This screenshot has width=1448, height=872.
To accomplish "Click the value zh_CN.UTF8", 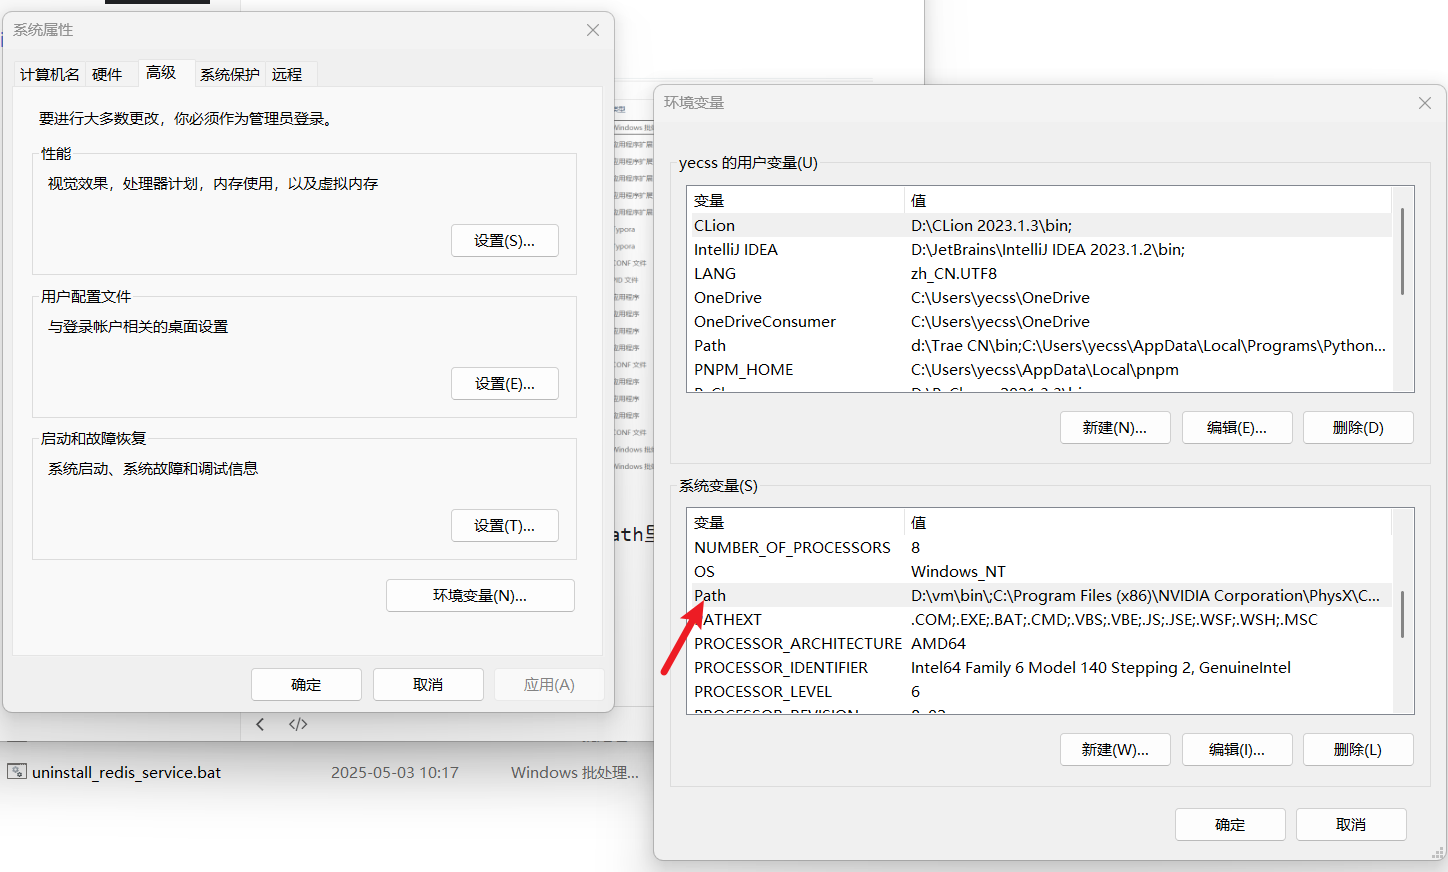I will (x=954, y=274).
